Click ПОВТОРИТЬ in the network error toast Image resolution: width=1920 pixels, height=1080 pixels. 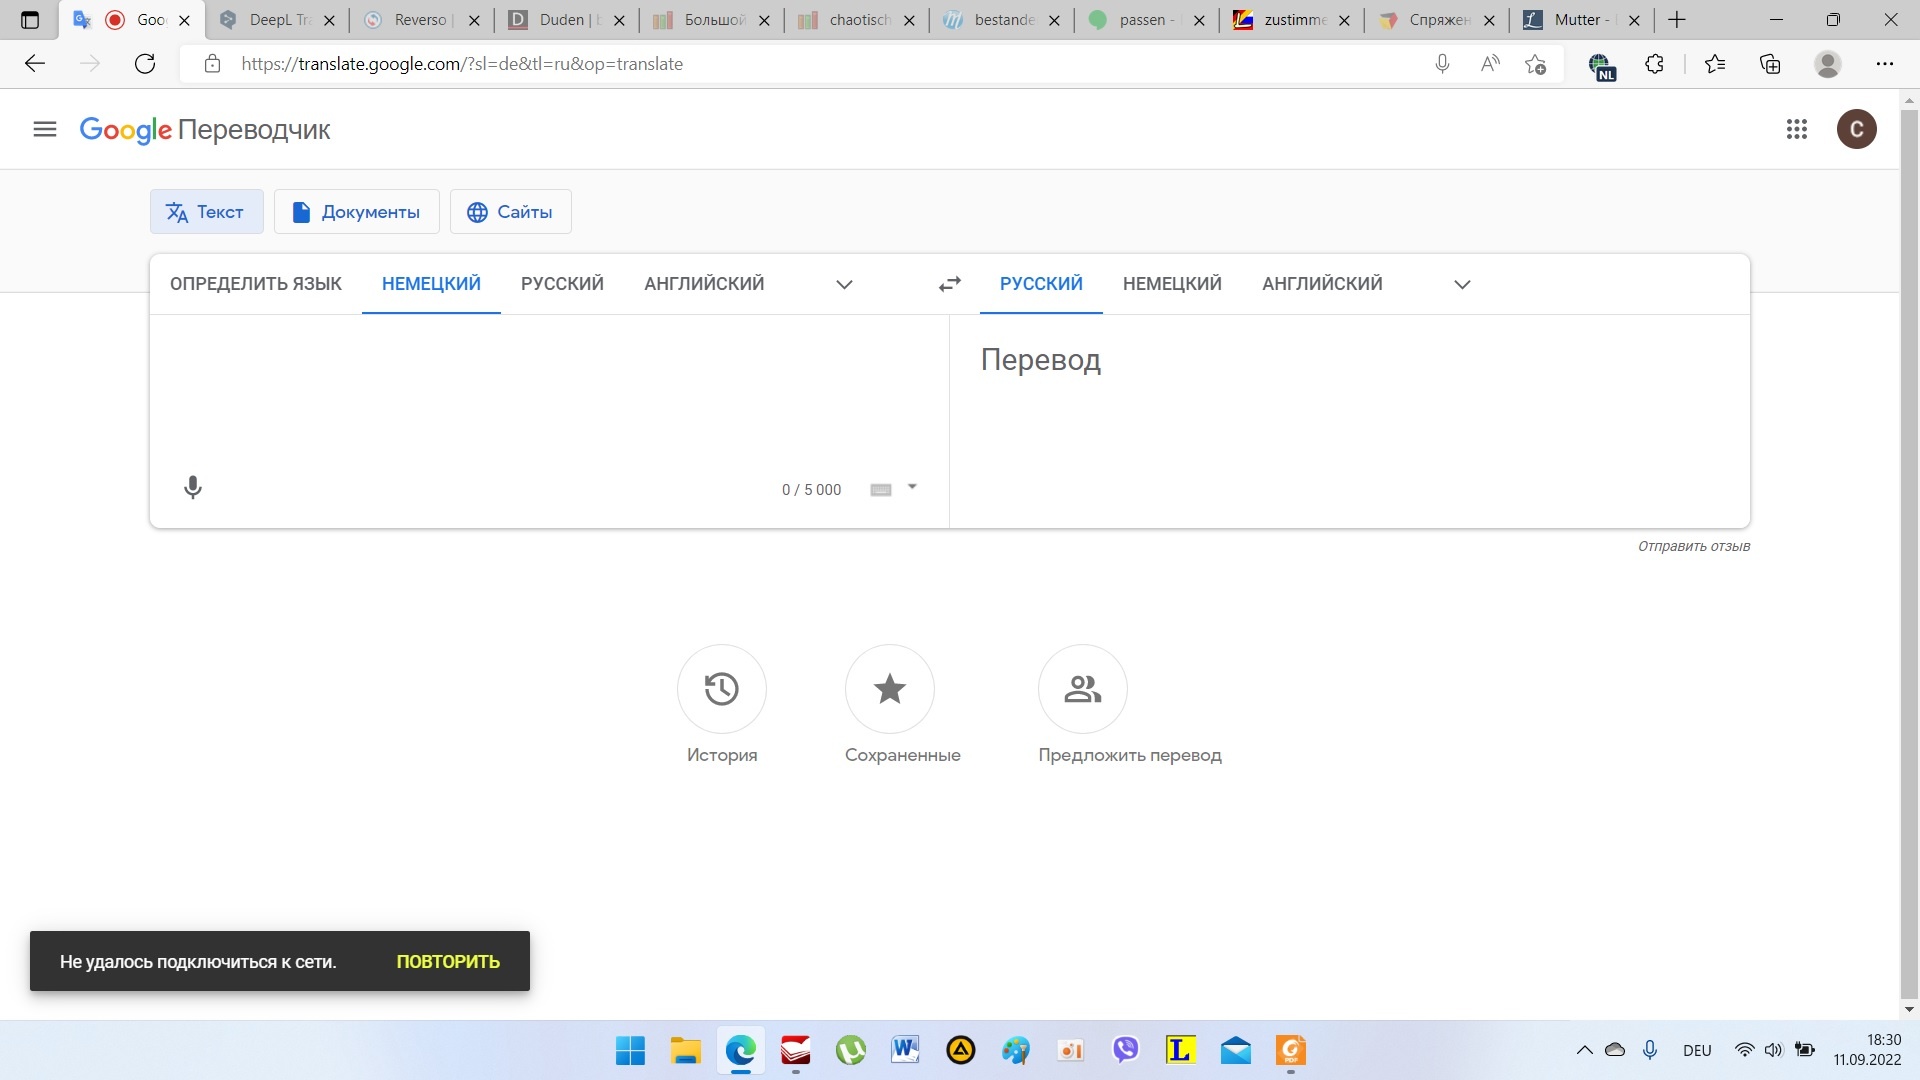[x=448, y=962]
